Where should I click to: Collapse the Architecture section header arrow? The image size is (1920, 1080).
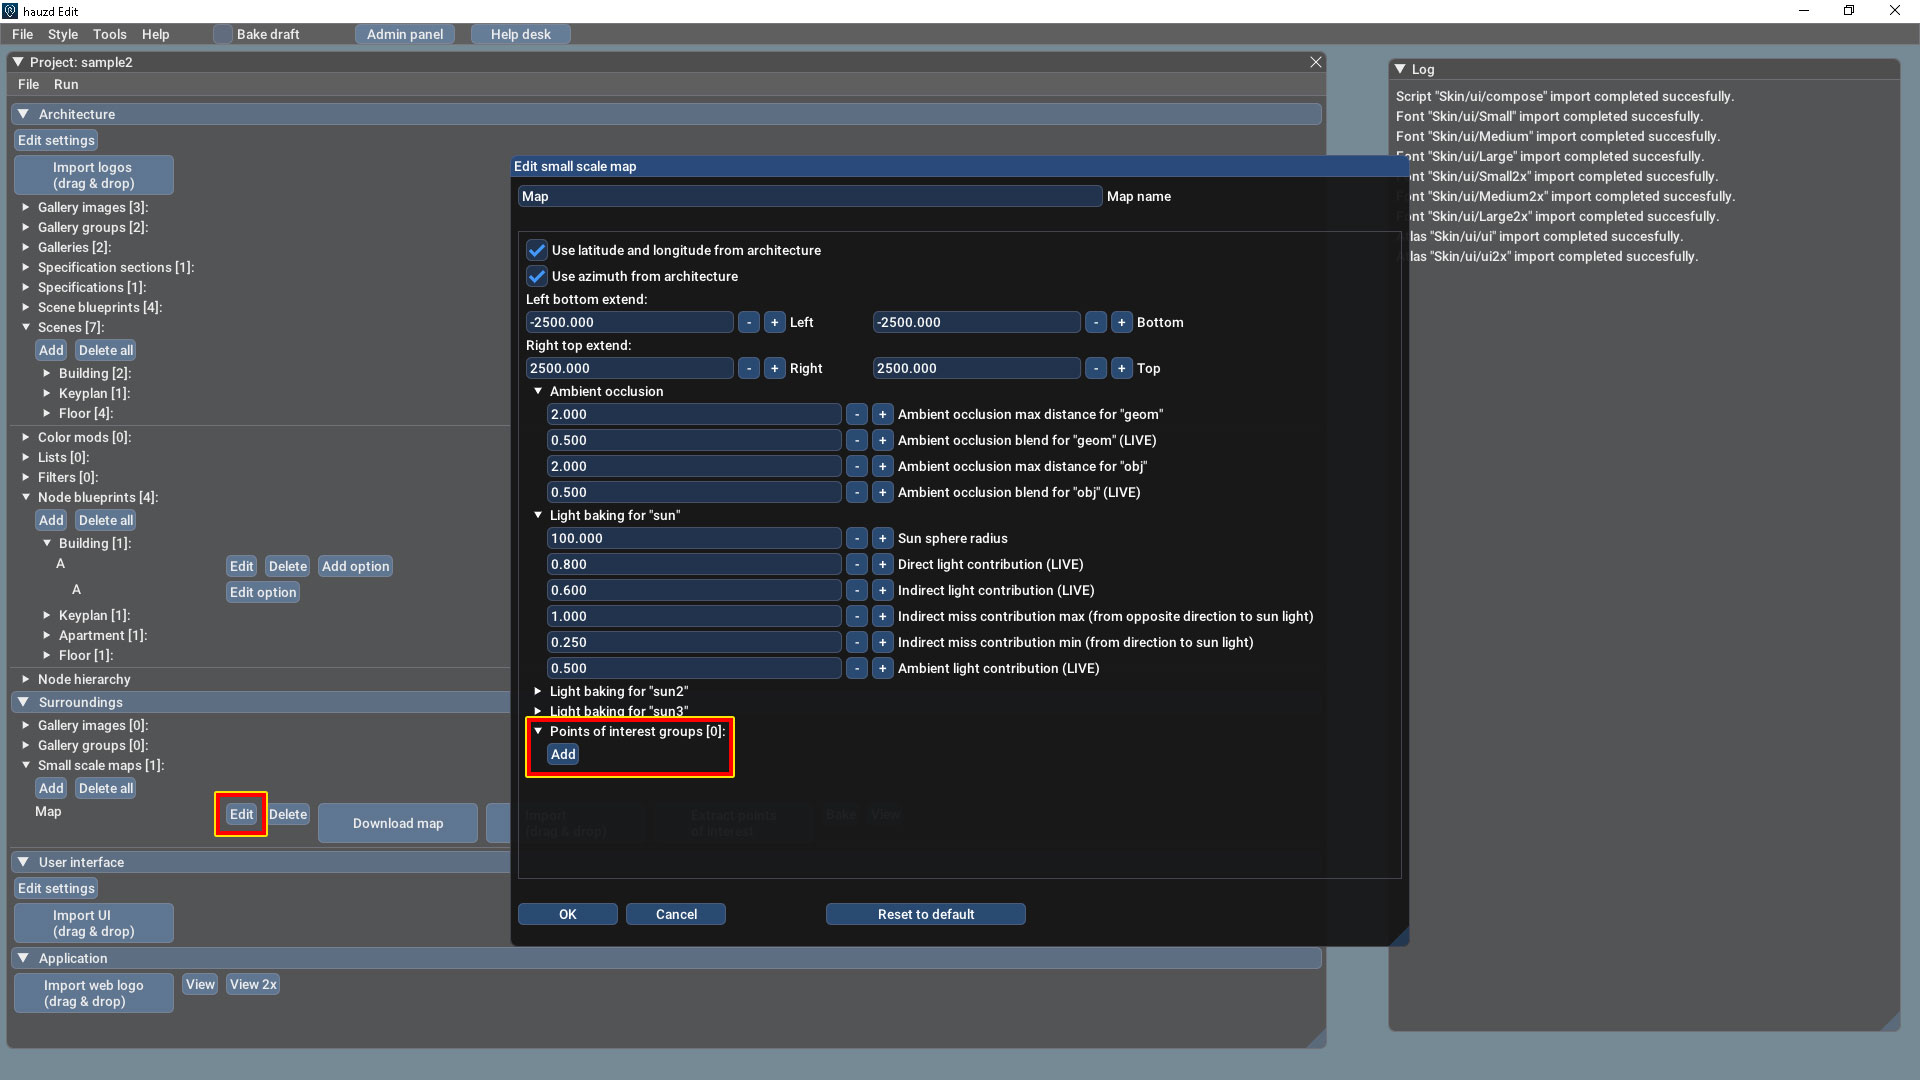click(x=23, y=114)
